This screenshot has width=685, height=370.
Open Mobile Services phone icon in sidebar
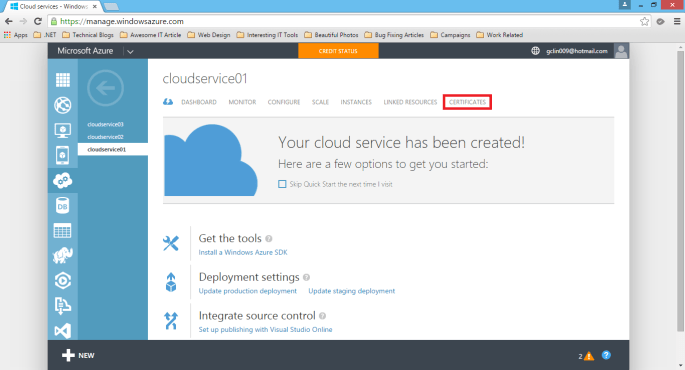click(x=62, y=155)
